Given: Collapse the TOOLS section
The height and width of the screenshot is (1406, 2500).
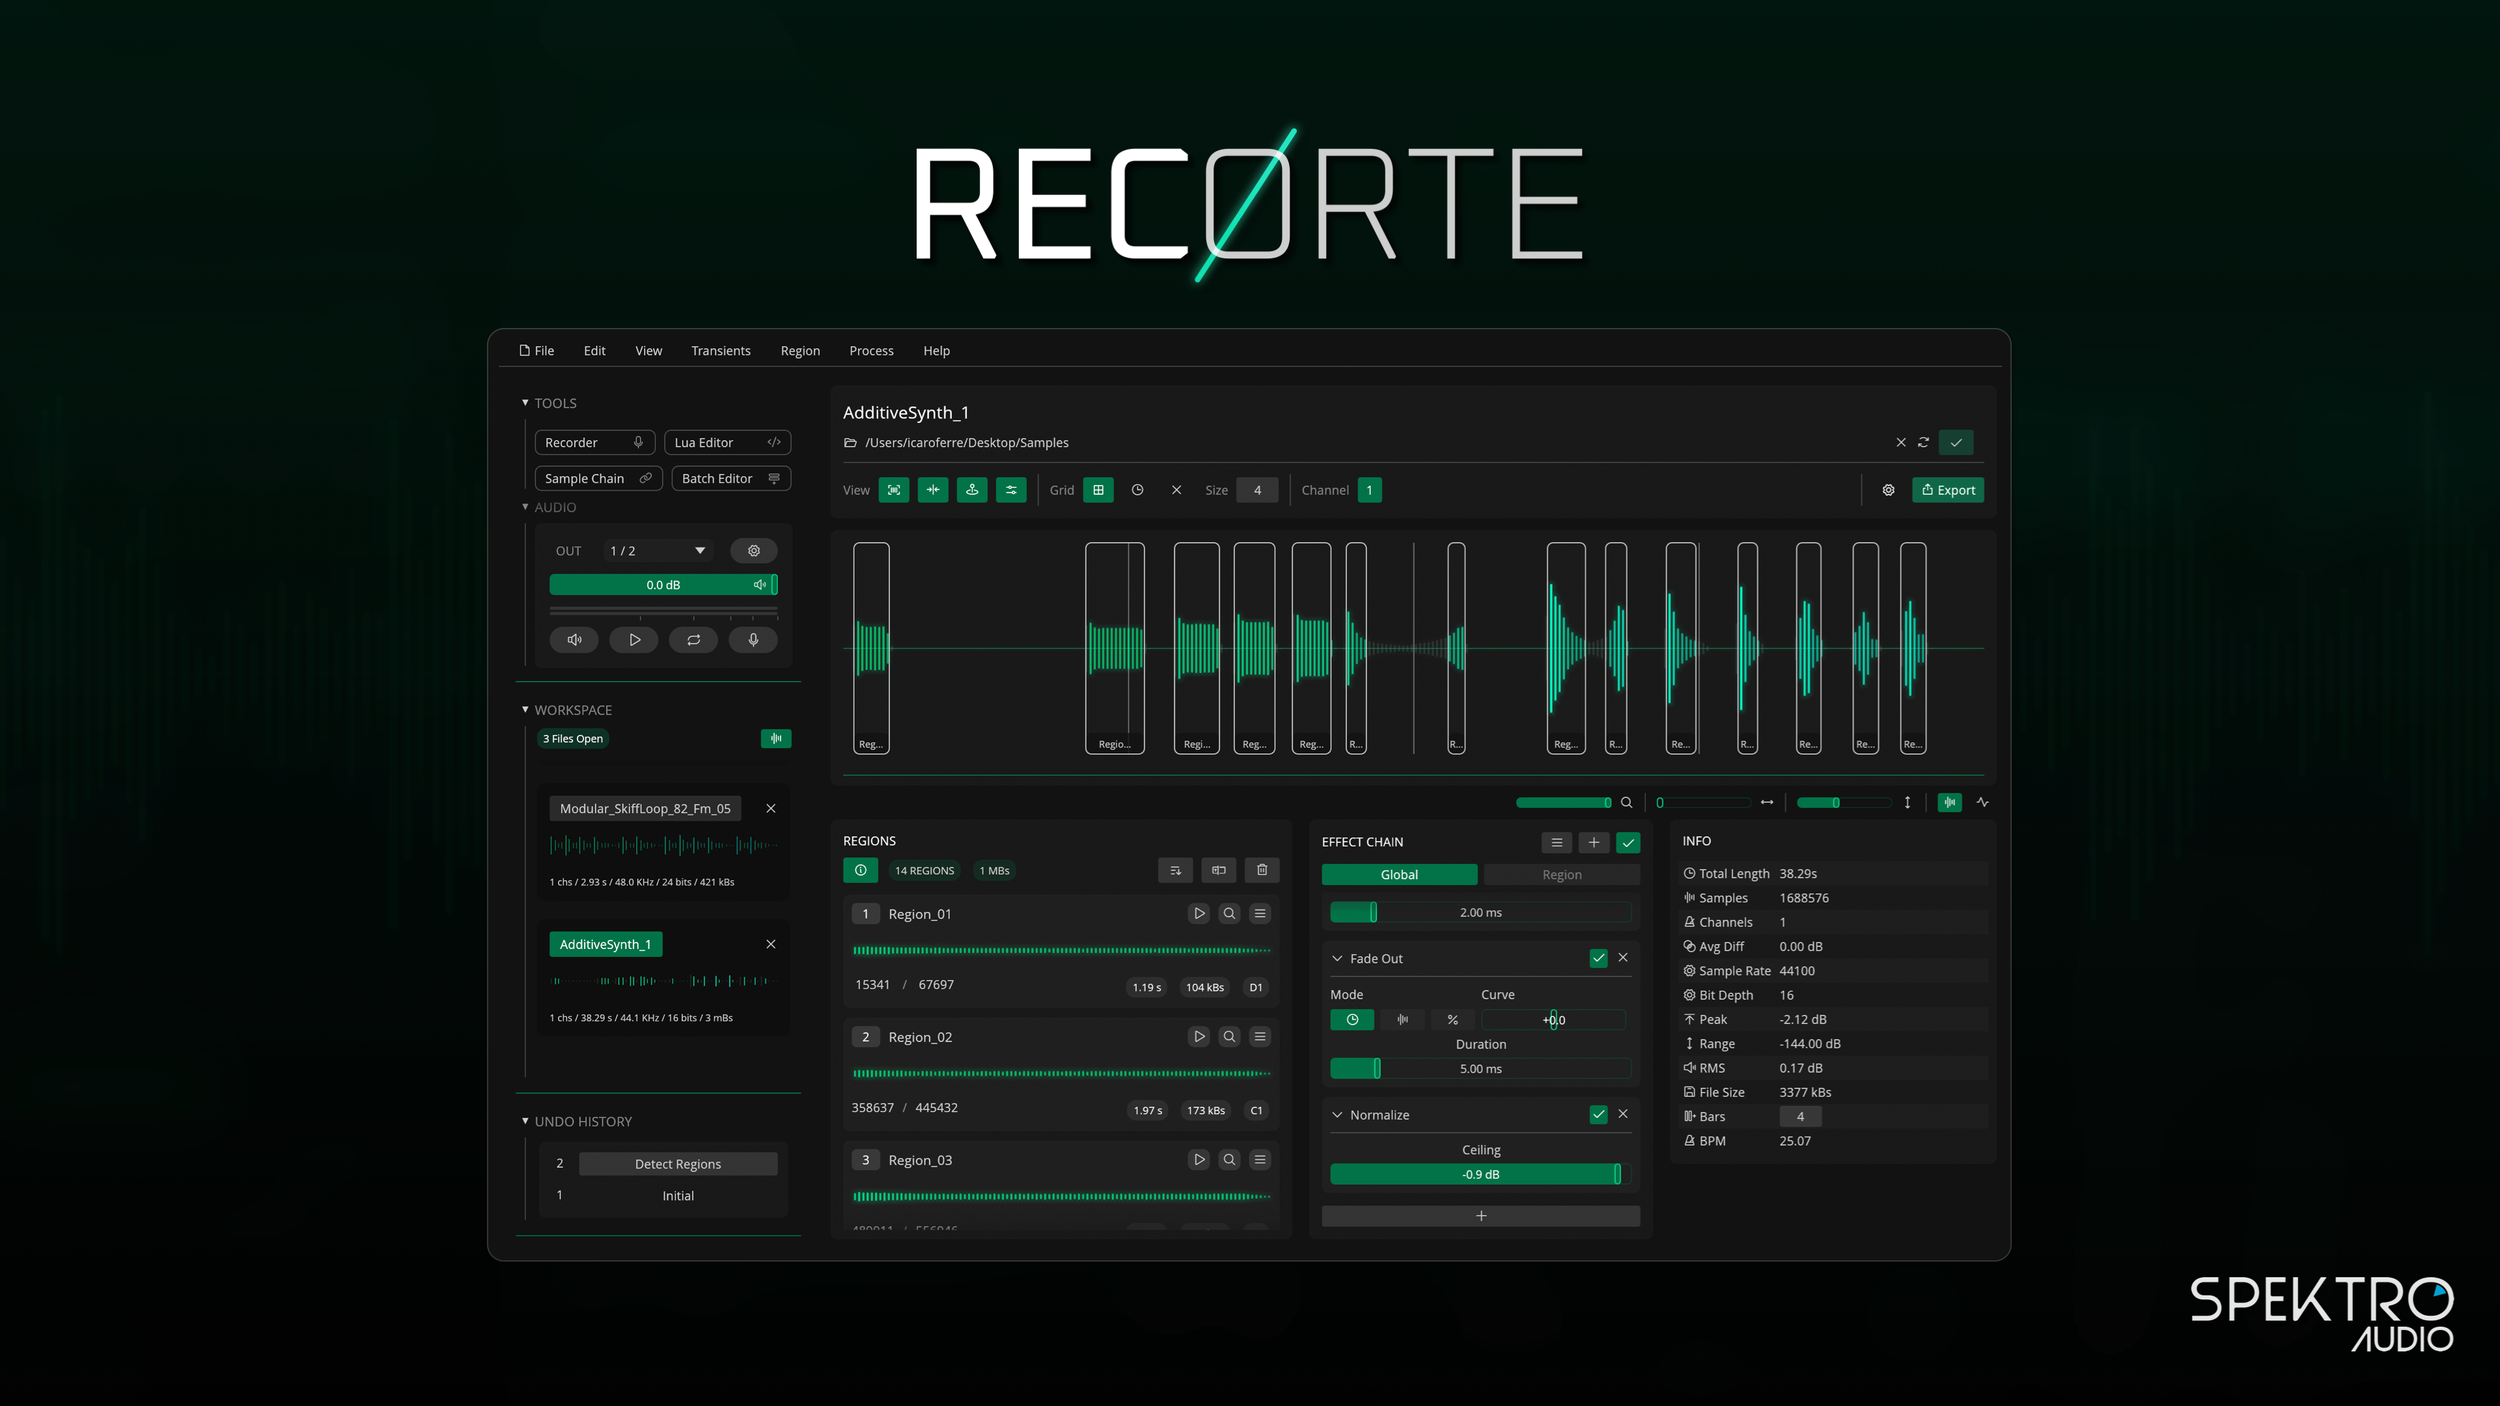Looking at the screenshot, I should click(525, 402).
